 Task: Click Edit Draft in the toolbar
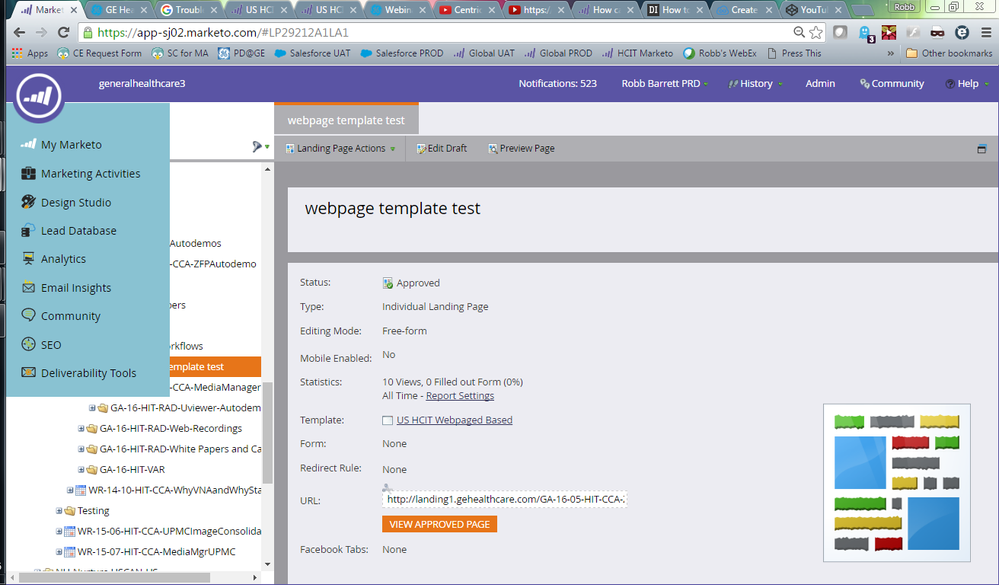[442, 148]
